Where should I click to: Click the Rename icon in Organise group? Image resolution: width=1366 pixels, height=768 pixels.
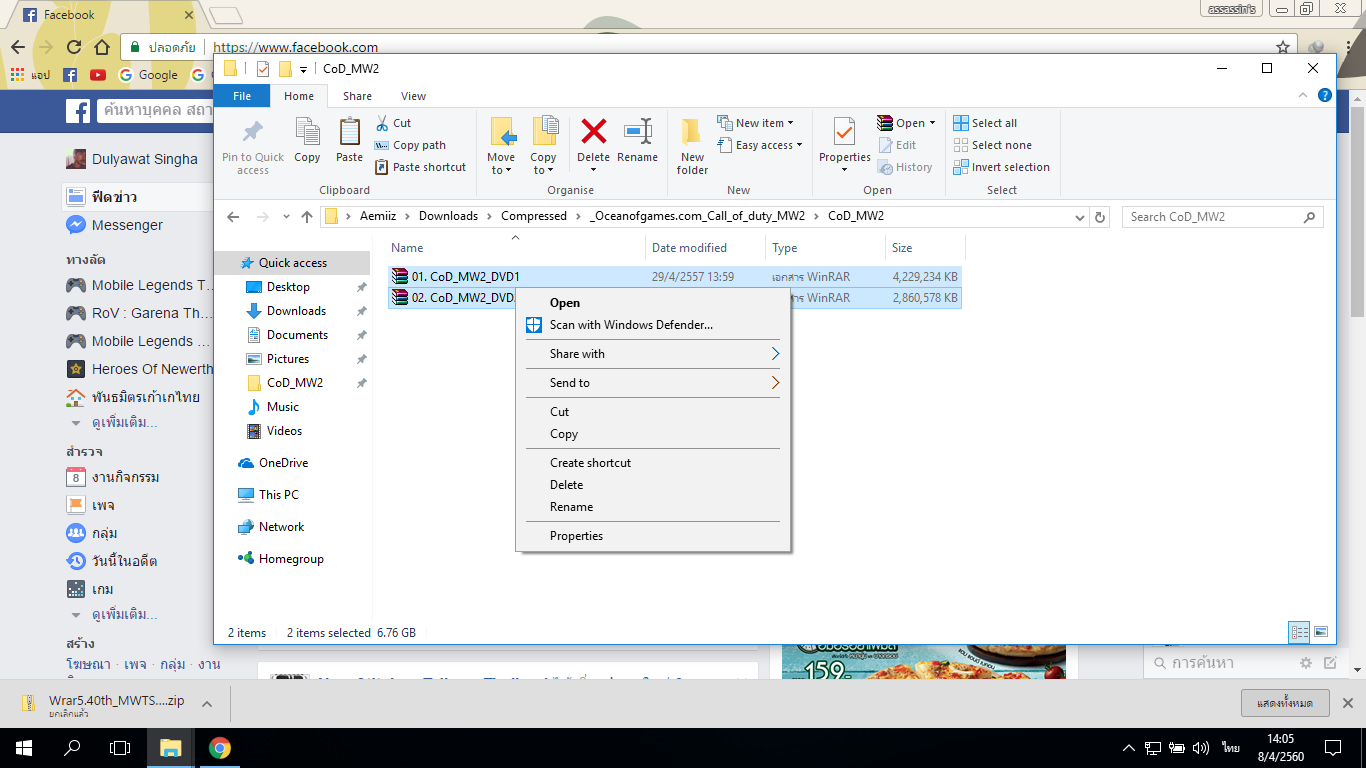637,131
